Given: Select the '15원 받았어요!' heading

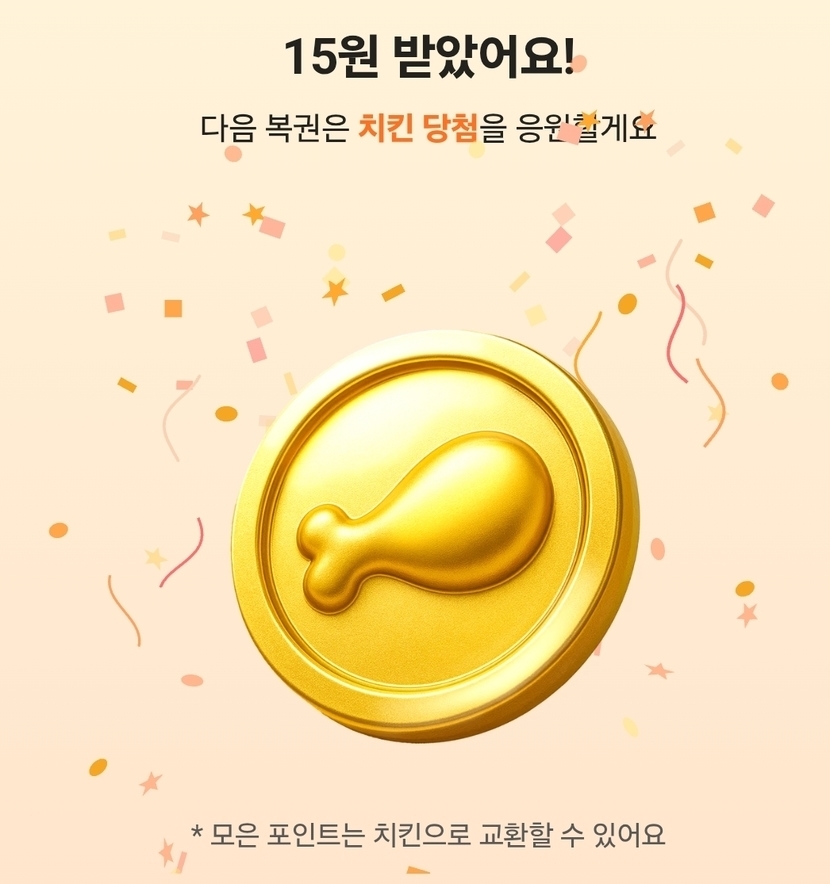Looking at the screenshot, I should pos(429,58).
